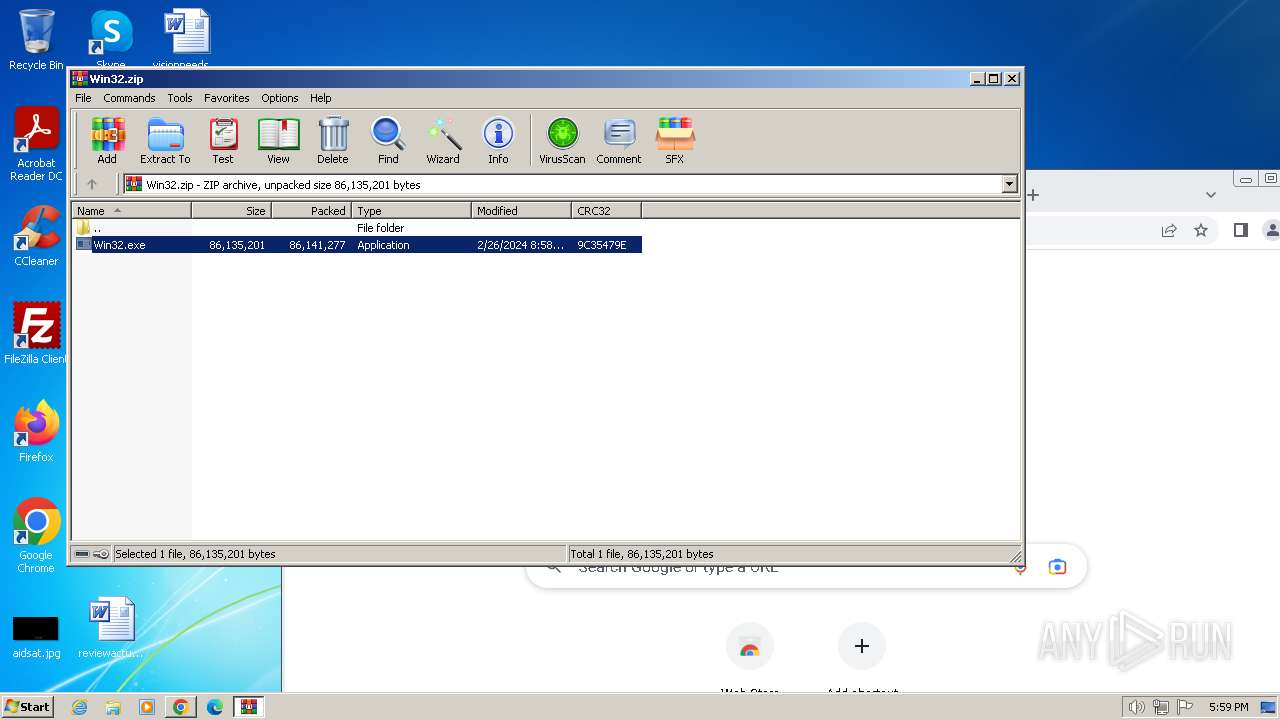Open Internet Explorer from taskbar
The height and width of the screenshot is (720, 1280).
[x=79, y=707]
